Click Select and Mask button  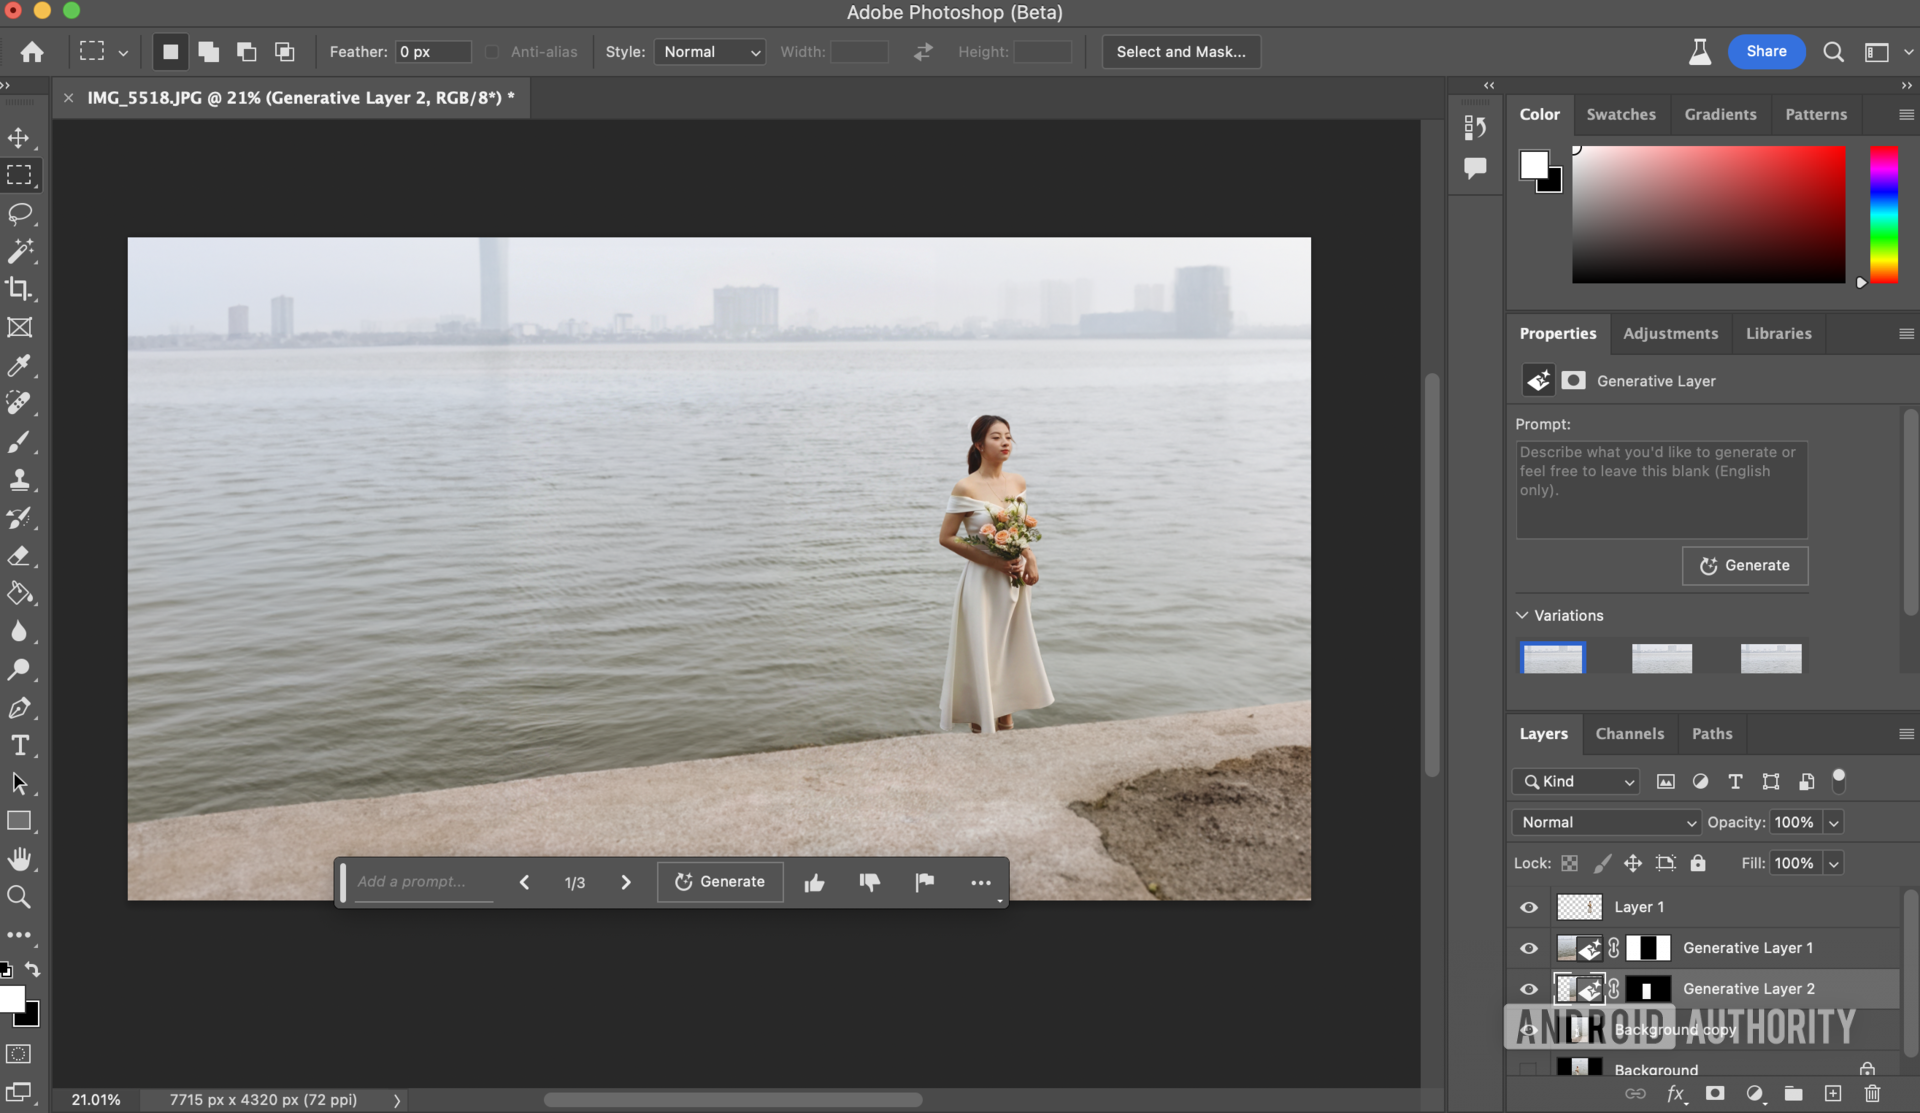point(1180,52)
